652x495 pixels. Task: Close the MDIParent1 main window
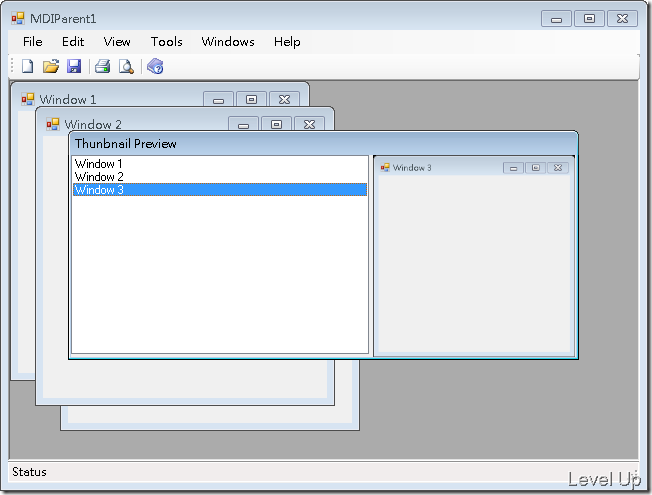[622, 19]
